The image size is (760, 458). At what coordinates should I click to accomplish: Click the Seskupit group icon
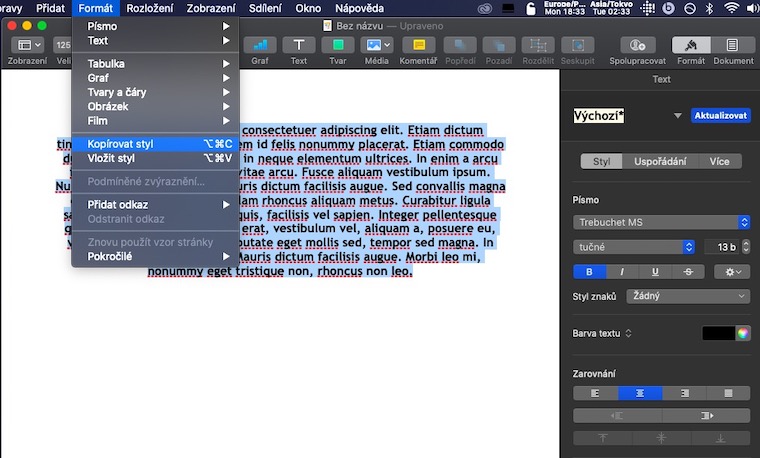click(577, 45)
